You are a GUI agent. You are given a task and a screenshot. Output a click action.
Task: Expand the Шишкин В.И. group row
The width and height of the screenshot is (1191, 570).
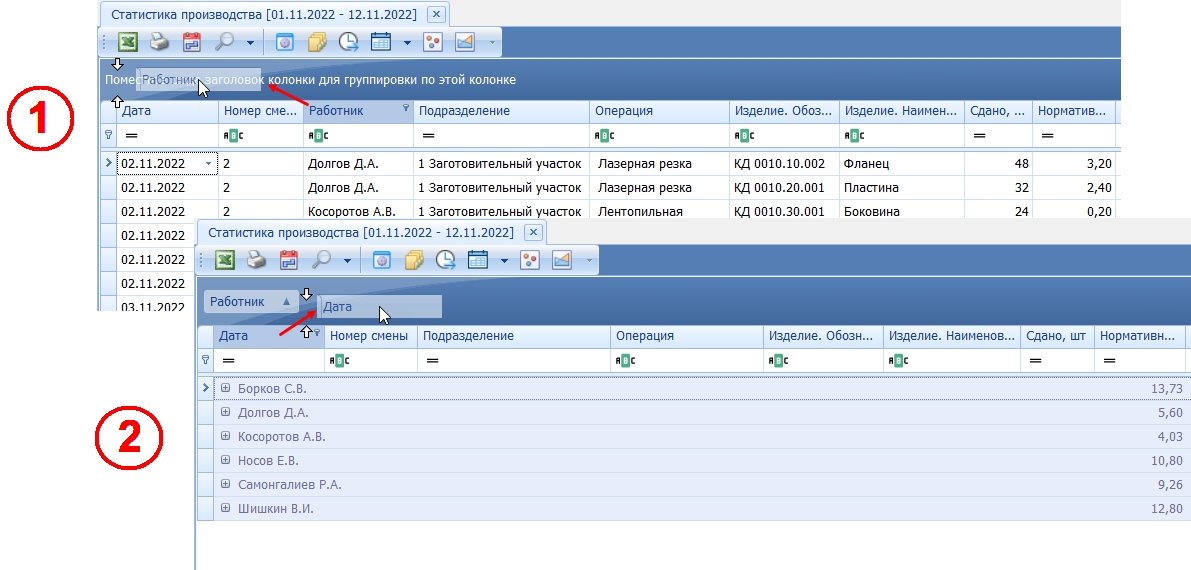[x=226, y=508]
